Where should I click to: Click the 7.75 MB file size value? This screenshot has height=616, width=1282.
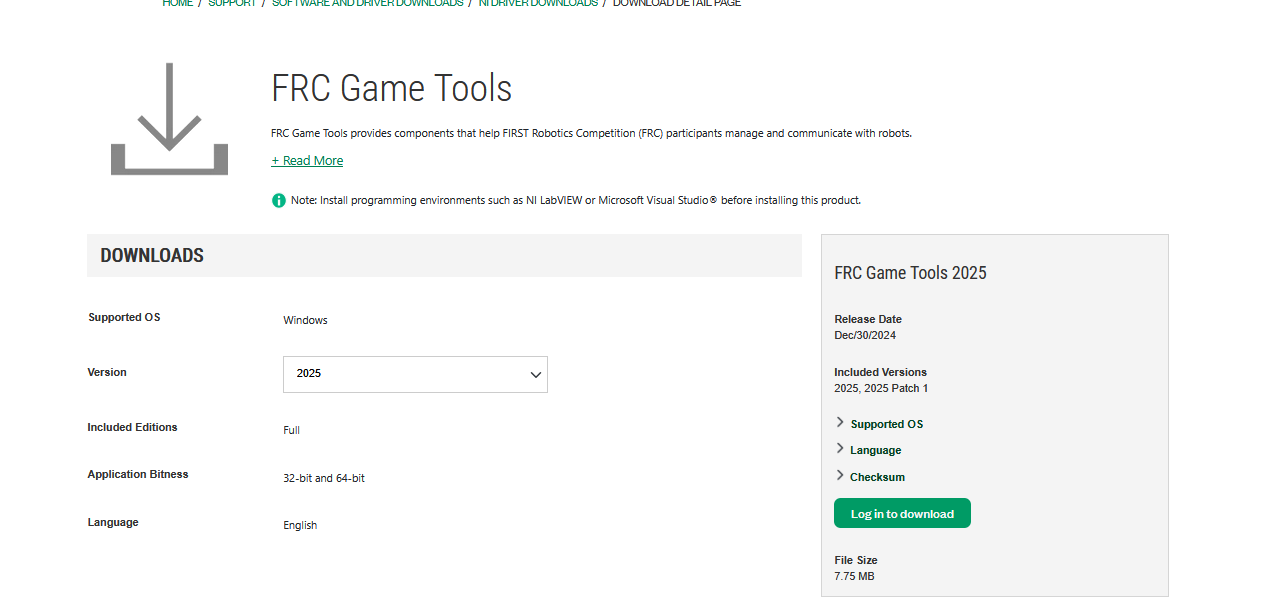point(854,576)
